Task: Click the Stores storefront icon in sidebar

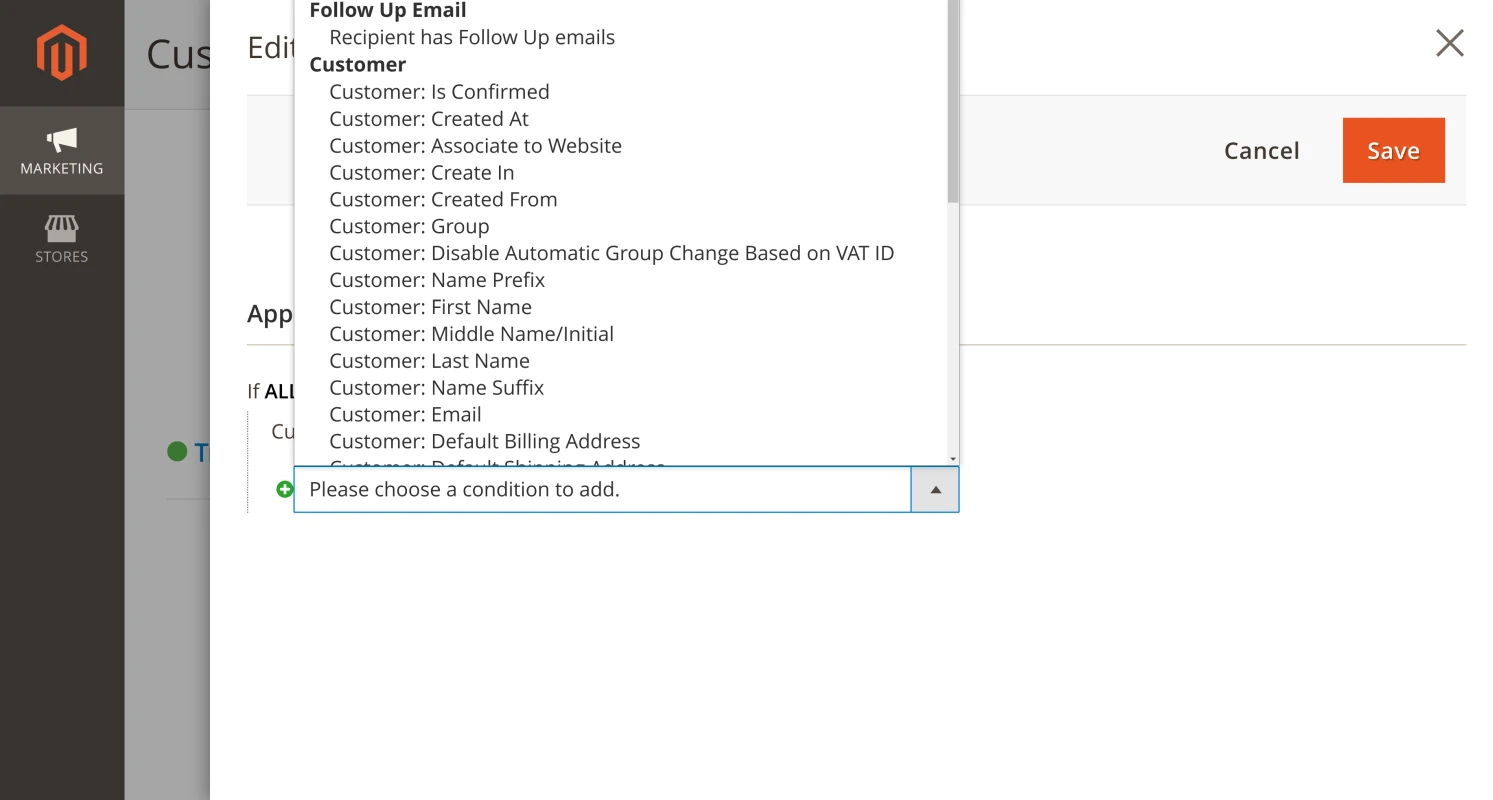Action: (62, 238)
